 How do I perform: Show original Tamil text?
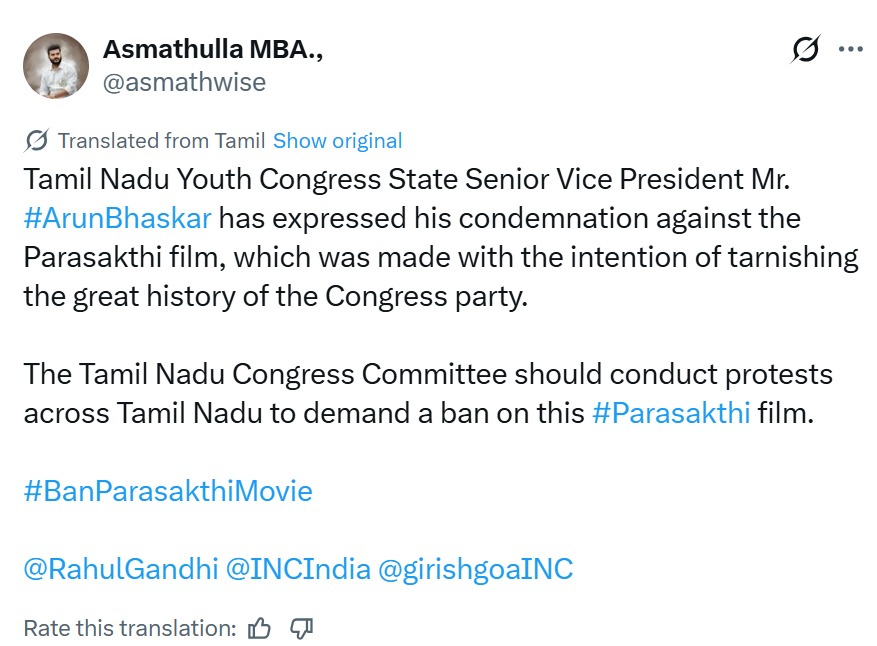(x=337, y=141)
